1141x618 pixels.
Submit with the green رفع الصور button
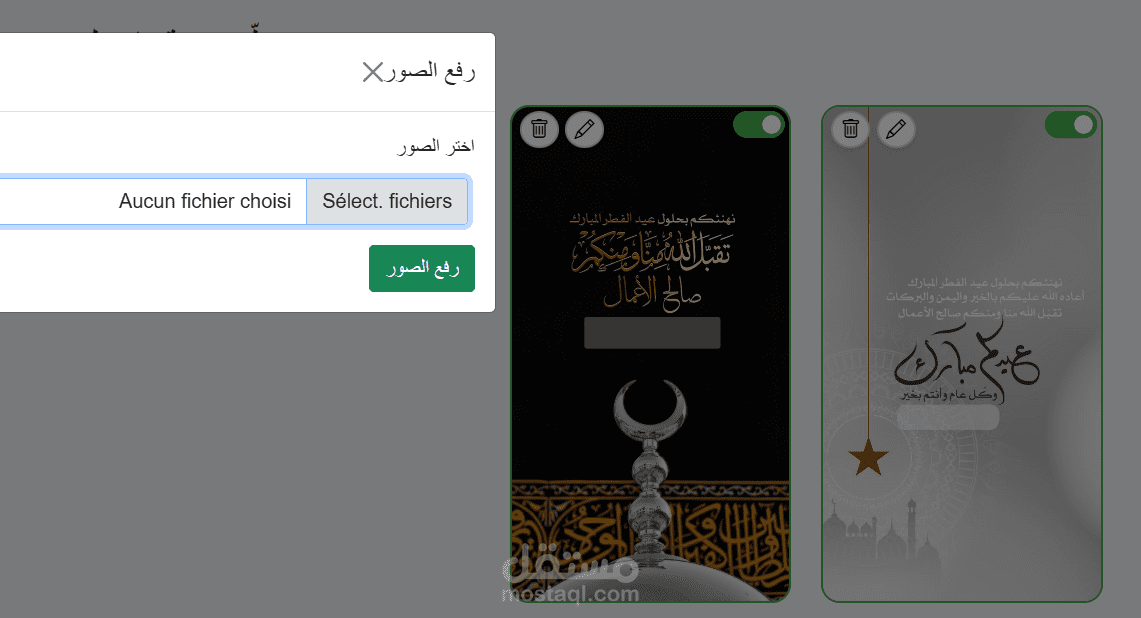pyautogui.click(x=422, y=269)
